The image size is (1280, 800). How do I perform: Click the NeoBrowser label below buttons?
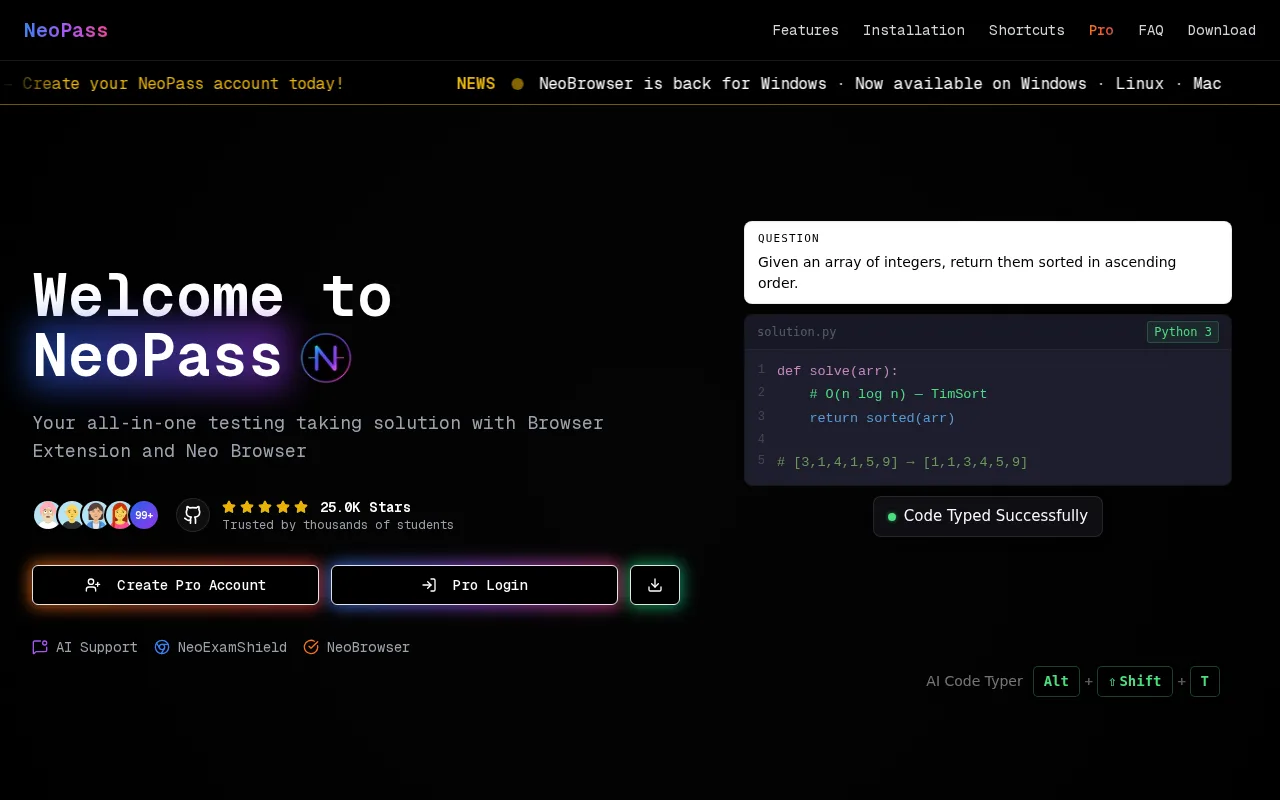368,647
